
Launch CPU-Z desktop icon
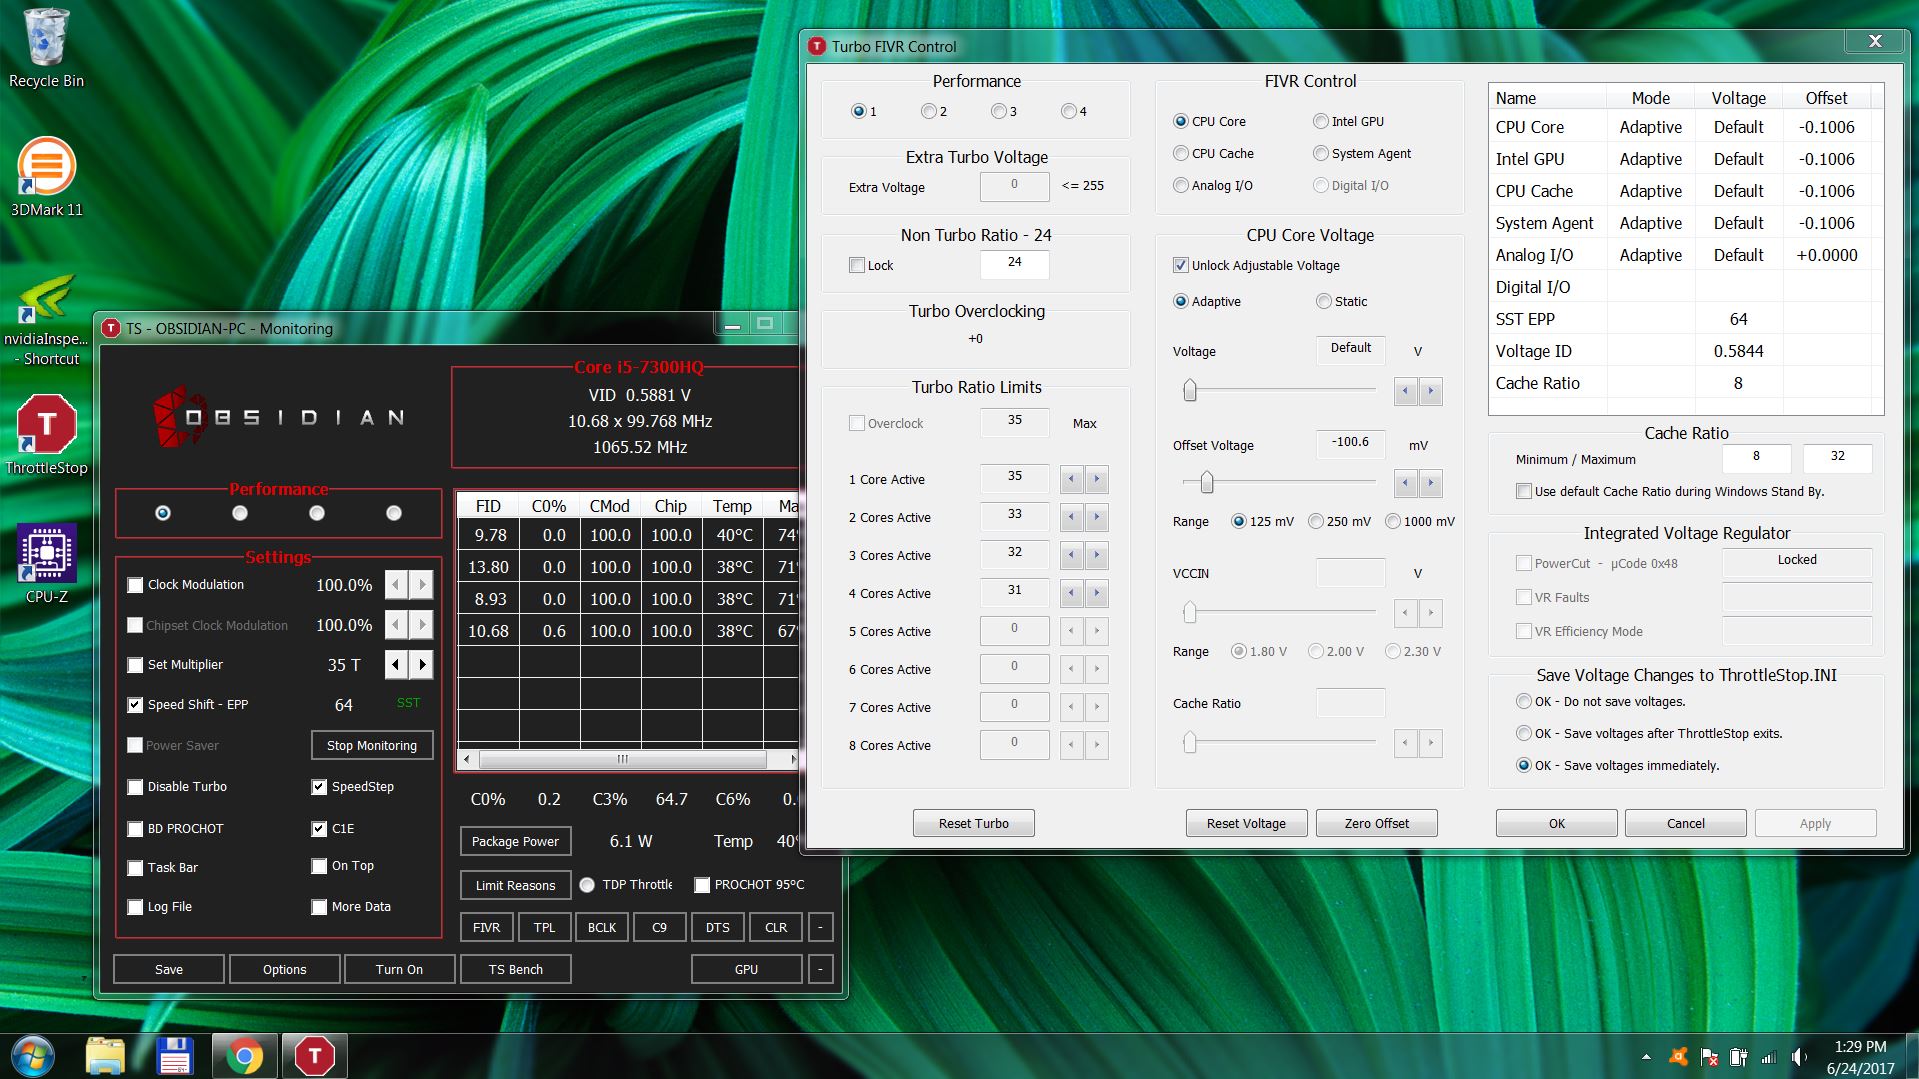46,564
